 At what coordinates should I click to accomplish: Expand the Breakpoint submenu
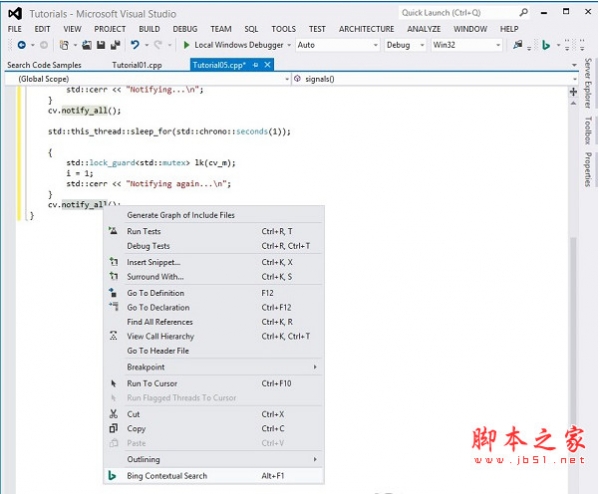coord(214,367)
